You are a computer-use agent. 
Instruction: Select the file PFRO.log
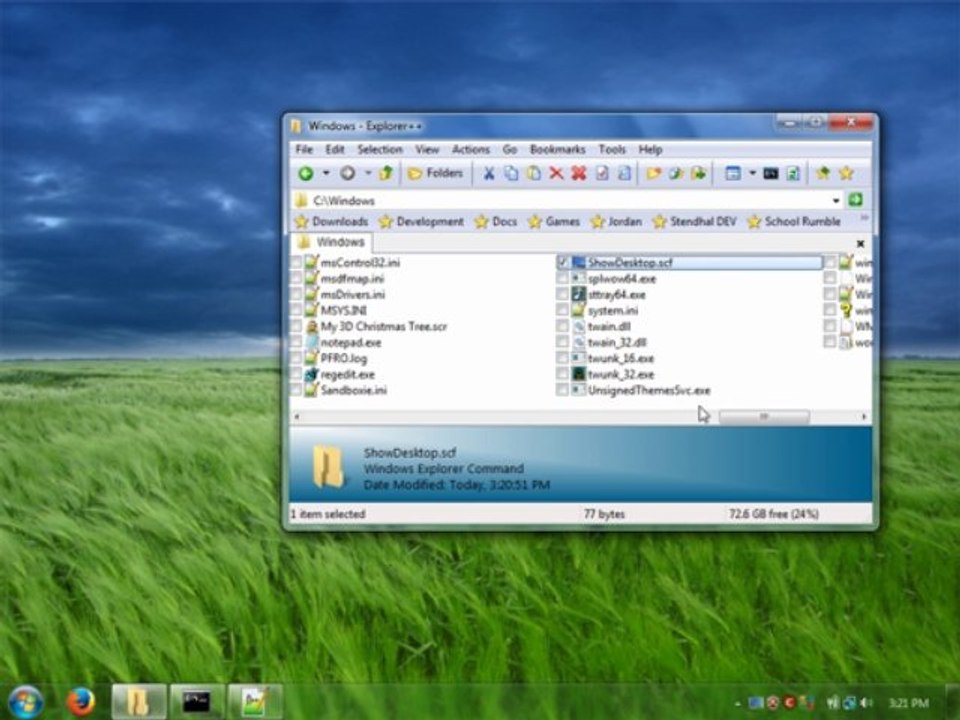(343, 358)
